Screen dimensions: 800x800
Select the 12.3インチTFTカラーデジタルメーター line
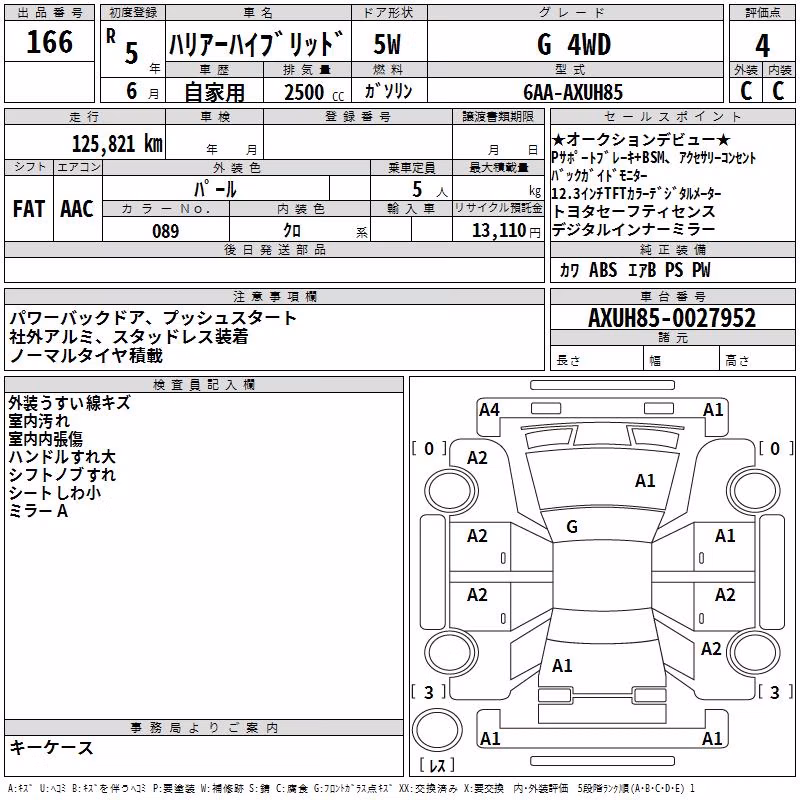[x=636, y=193]
